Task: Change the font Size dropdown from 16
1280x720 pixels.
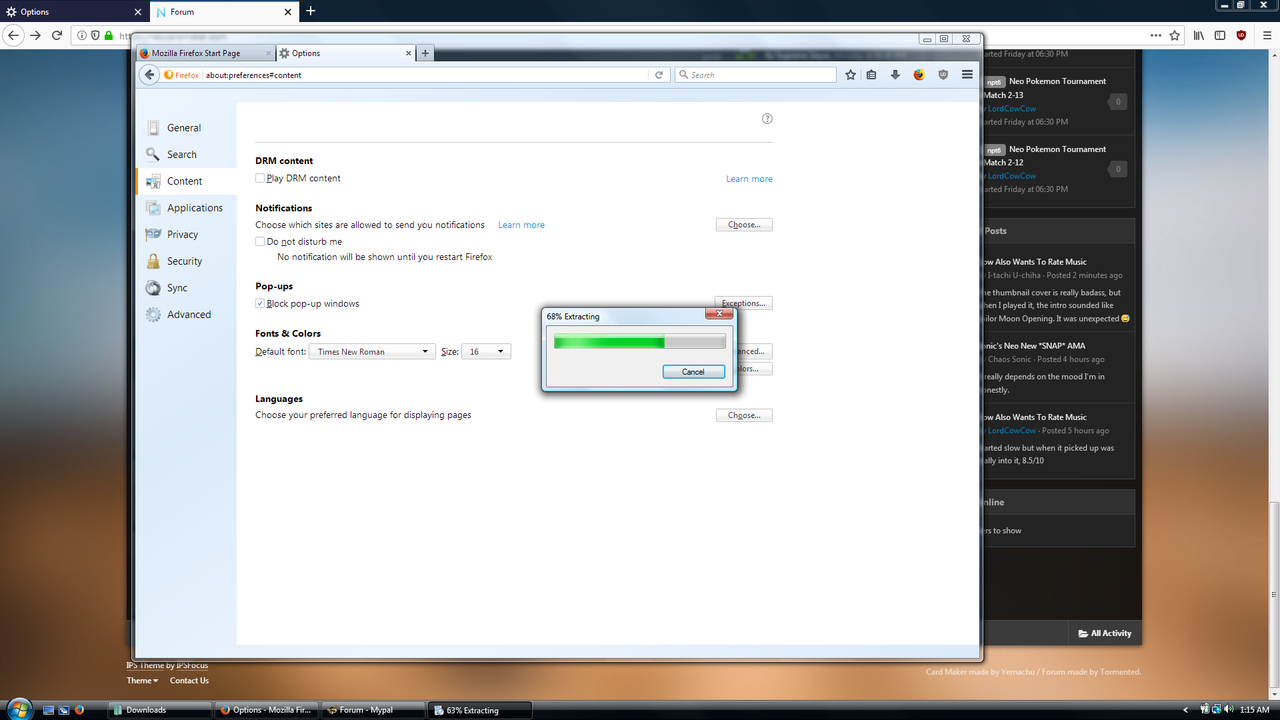Action: (x=486, y=351)
